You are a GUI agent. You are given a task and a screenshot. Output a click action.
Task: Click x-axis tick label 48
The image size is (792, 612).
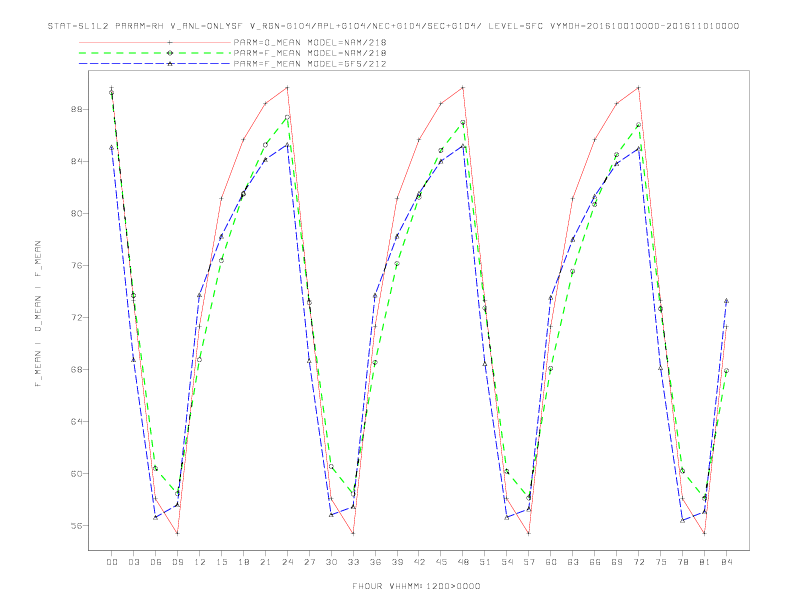click(463, 562)
